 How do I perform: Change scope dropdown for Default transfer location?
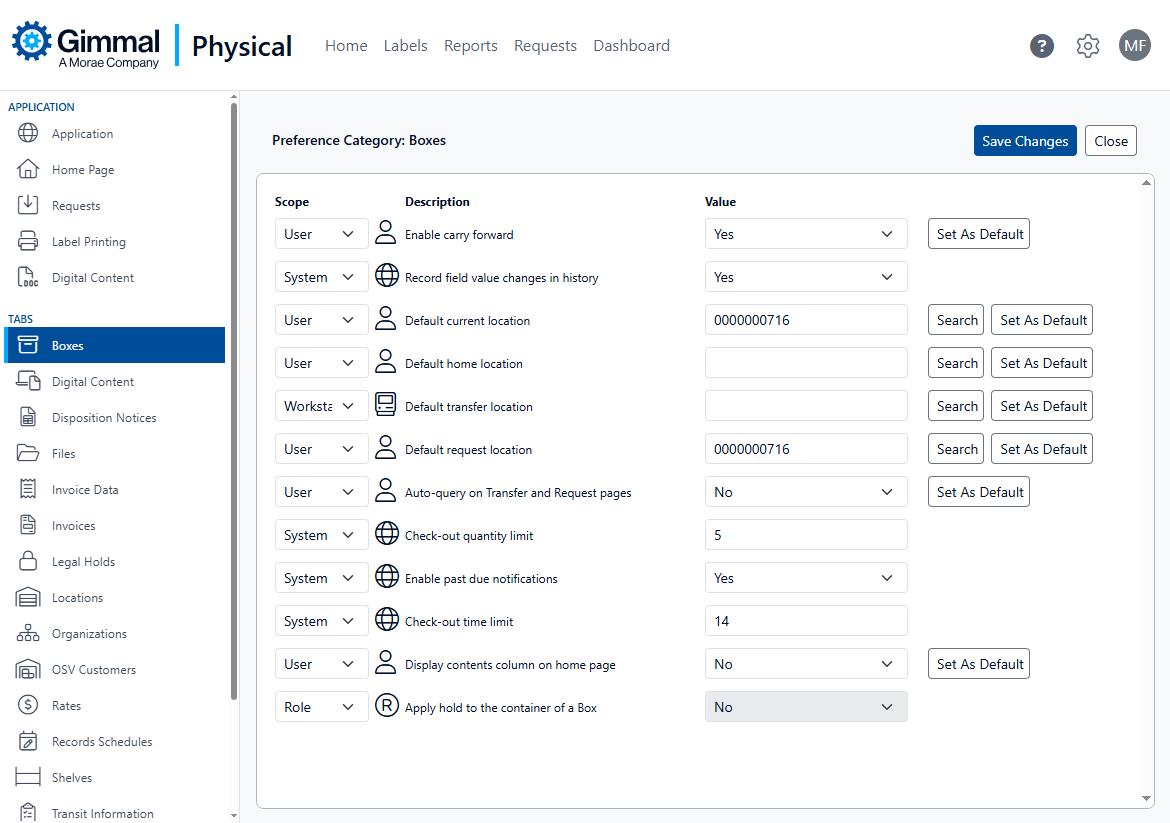click(x=321, y=406)
